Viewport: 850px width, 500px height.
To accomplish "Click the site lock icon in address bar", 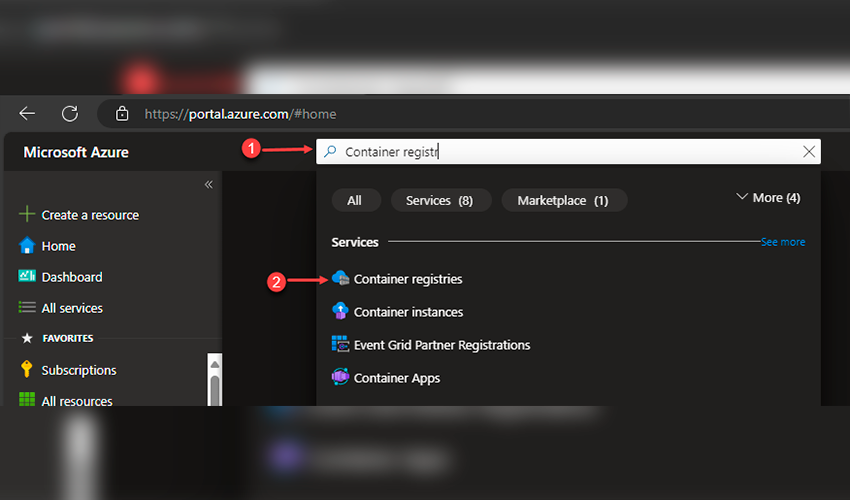I will tap(122, 114).
